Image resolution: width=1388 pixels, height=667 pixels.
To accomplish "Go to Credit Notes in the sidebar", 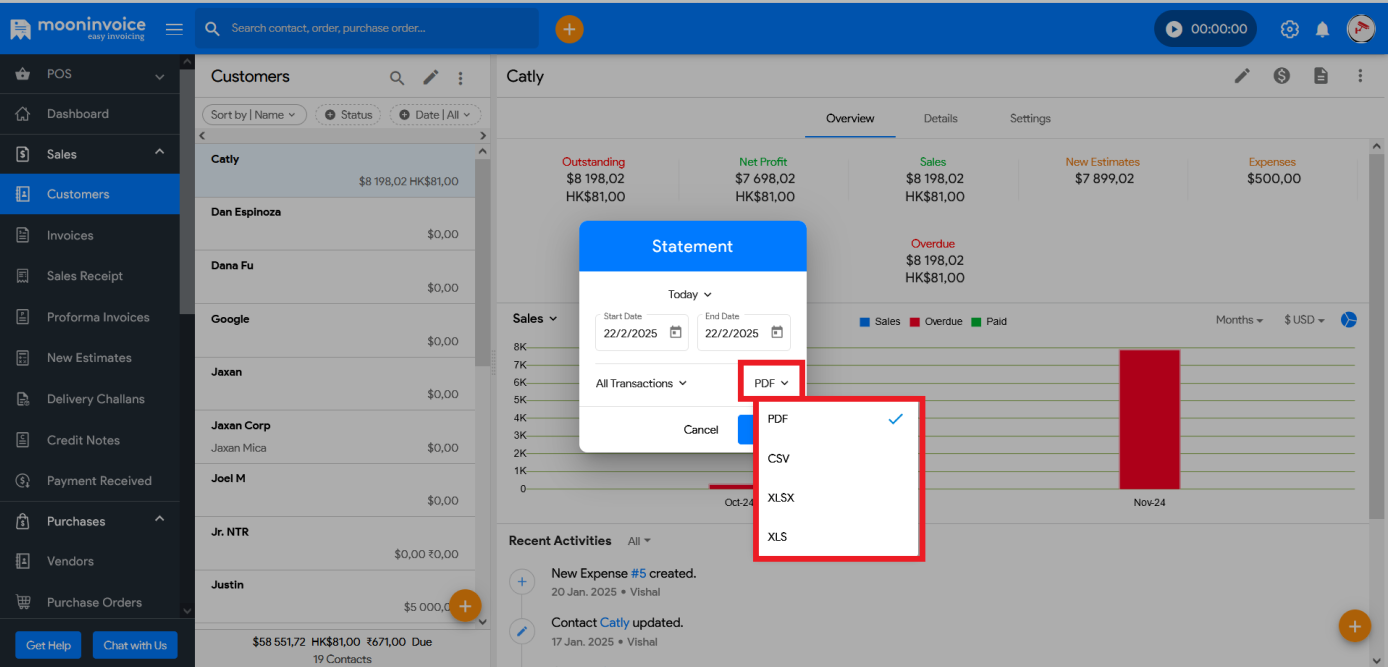I will (x=83, y=440).
